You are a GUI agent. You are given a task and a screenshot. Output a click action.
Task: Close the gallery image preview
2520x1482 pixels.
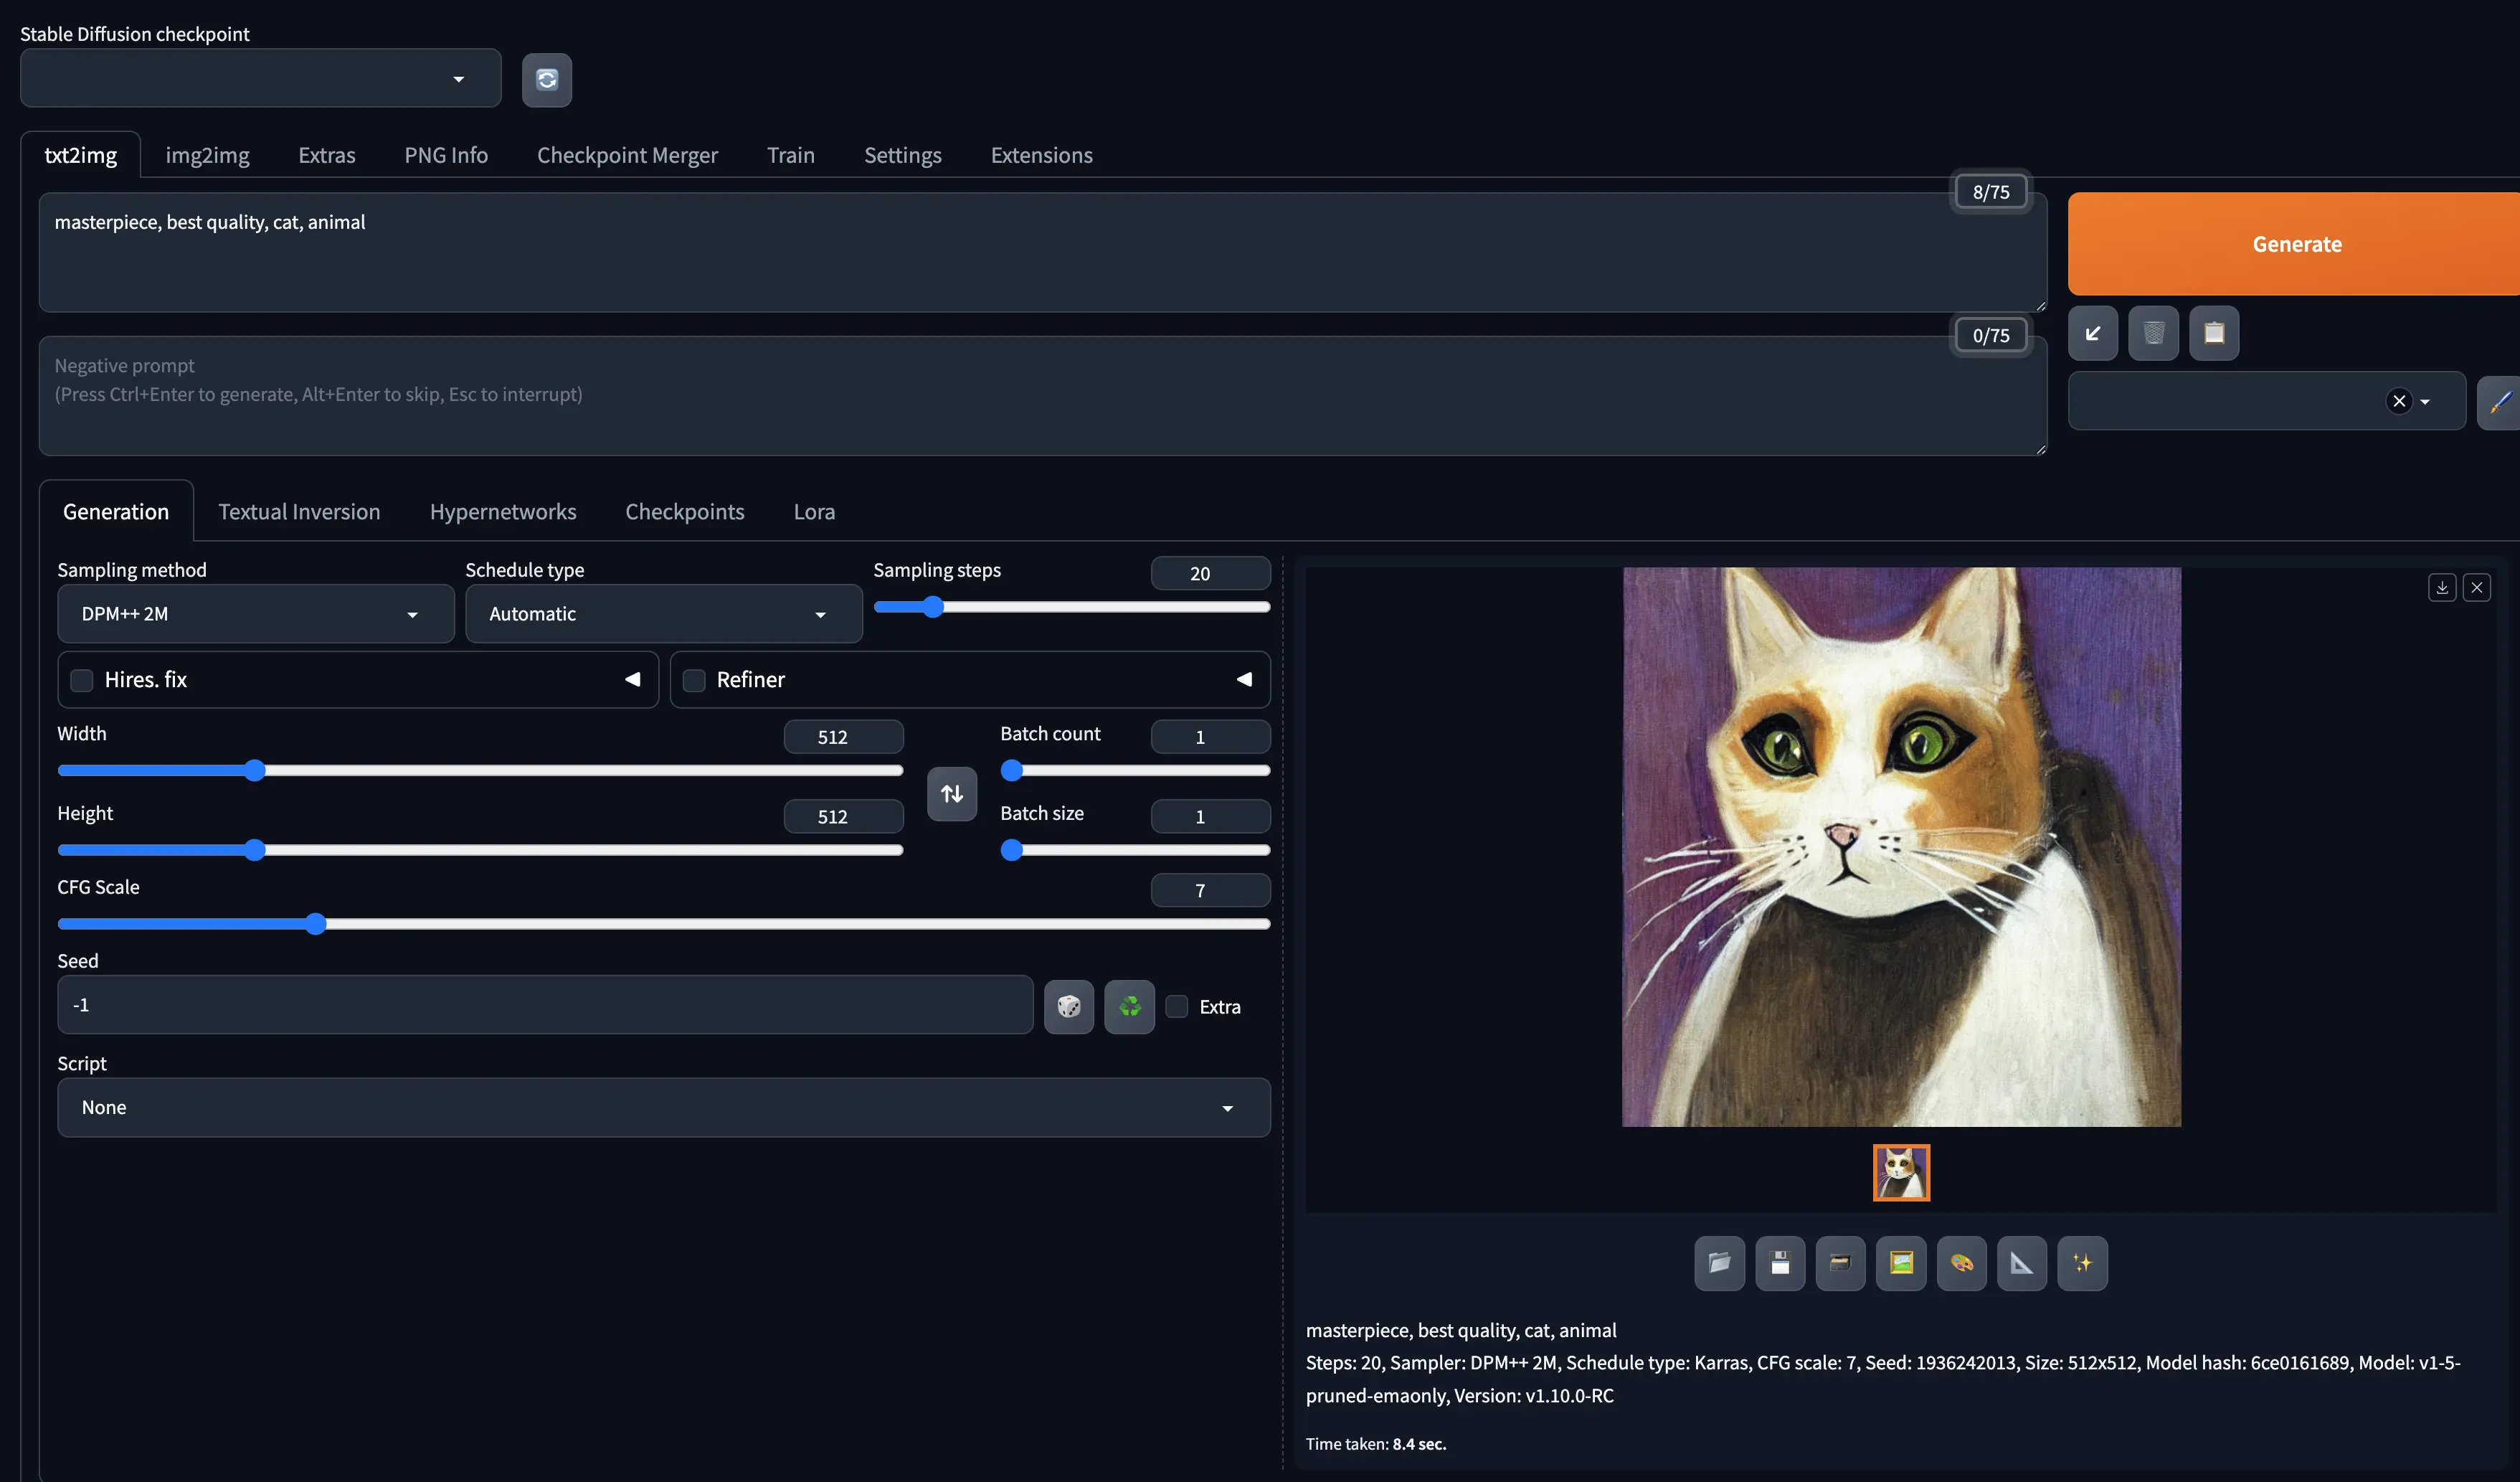[2476, 587]
